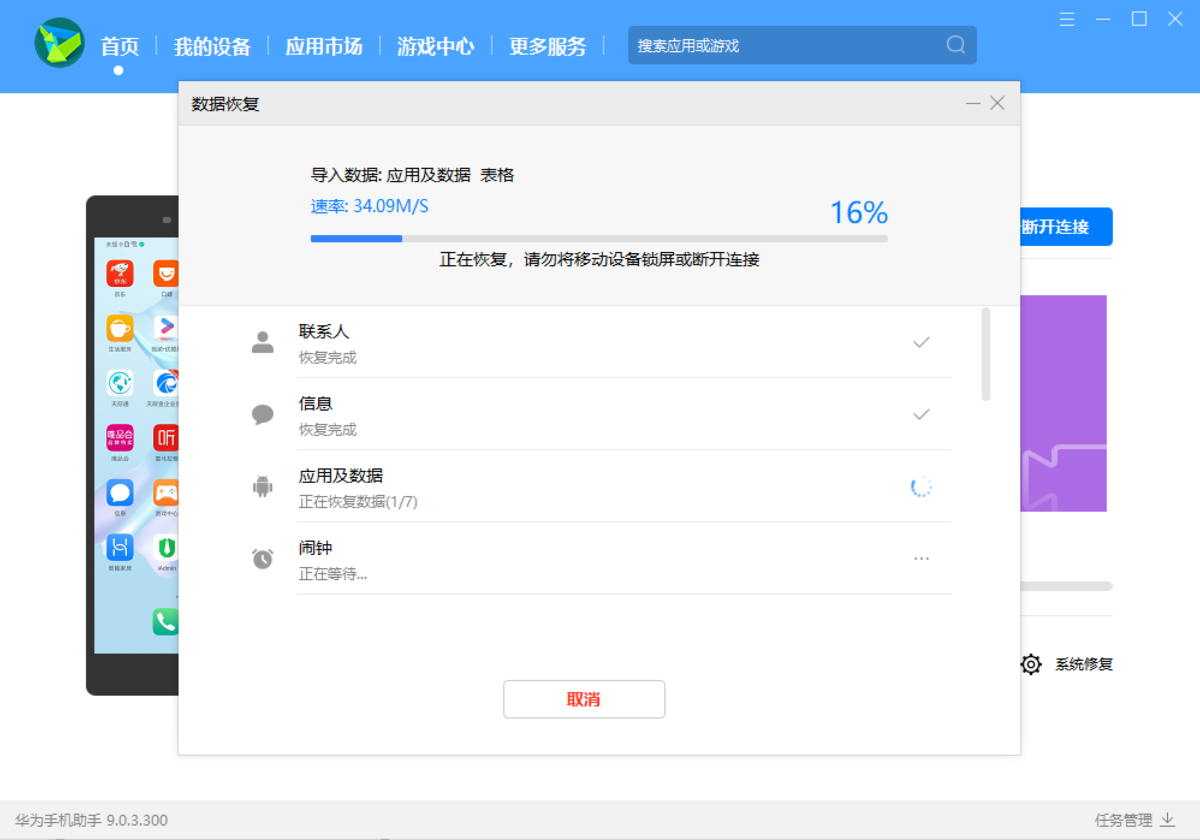Viewport: 1200px width, 840px height.
Task: Click the alarm clock icon beside 闹钟
Action: pos(262,559)
